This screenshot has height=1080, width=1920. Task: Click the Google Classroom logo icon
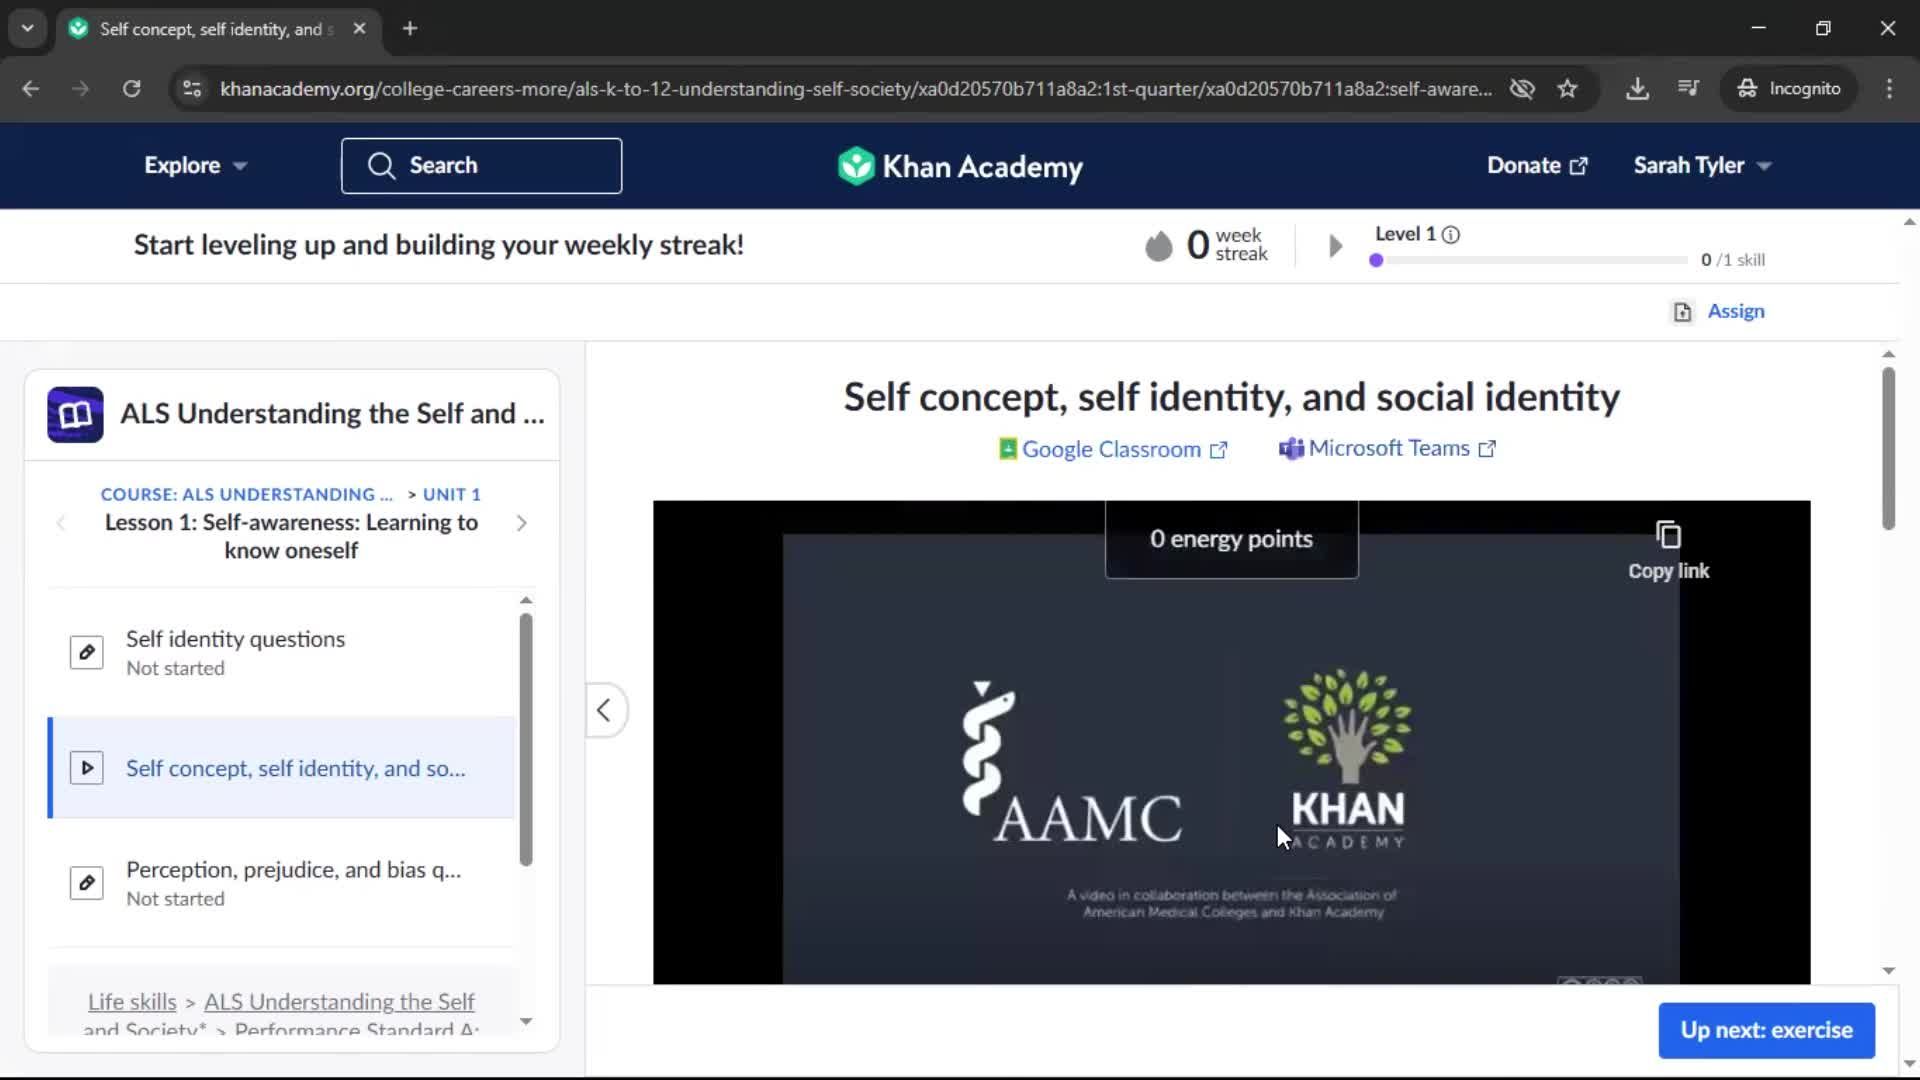click(1008, 449)
